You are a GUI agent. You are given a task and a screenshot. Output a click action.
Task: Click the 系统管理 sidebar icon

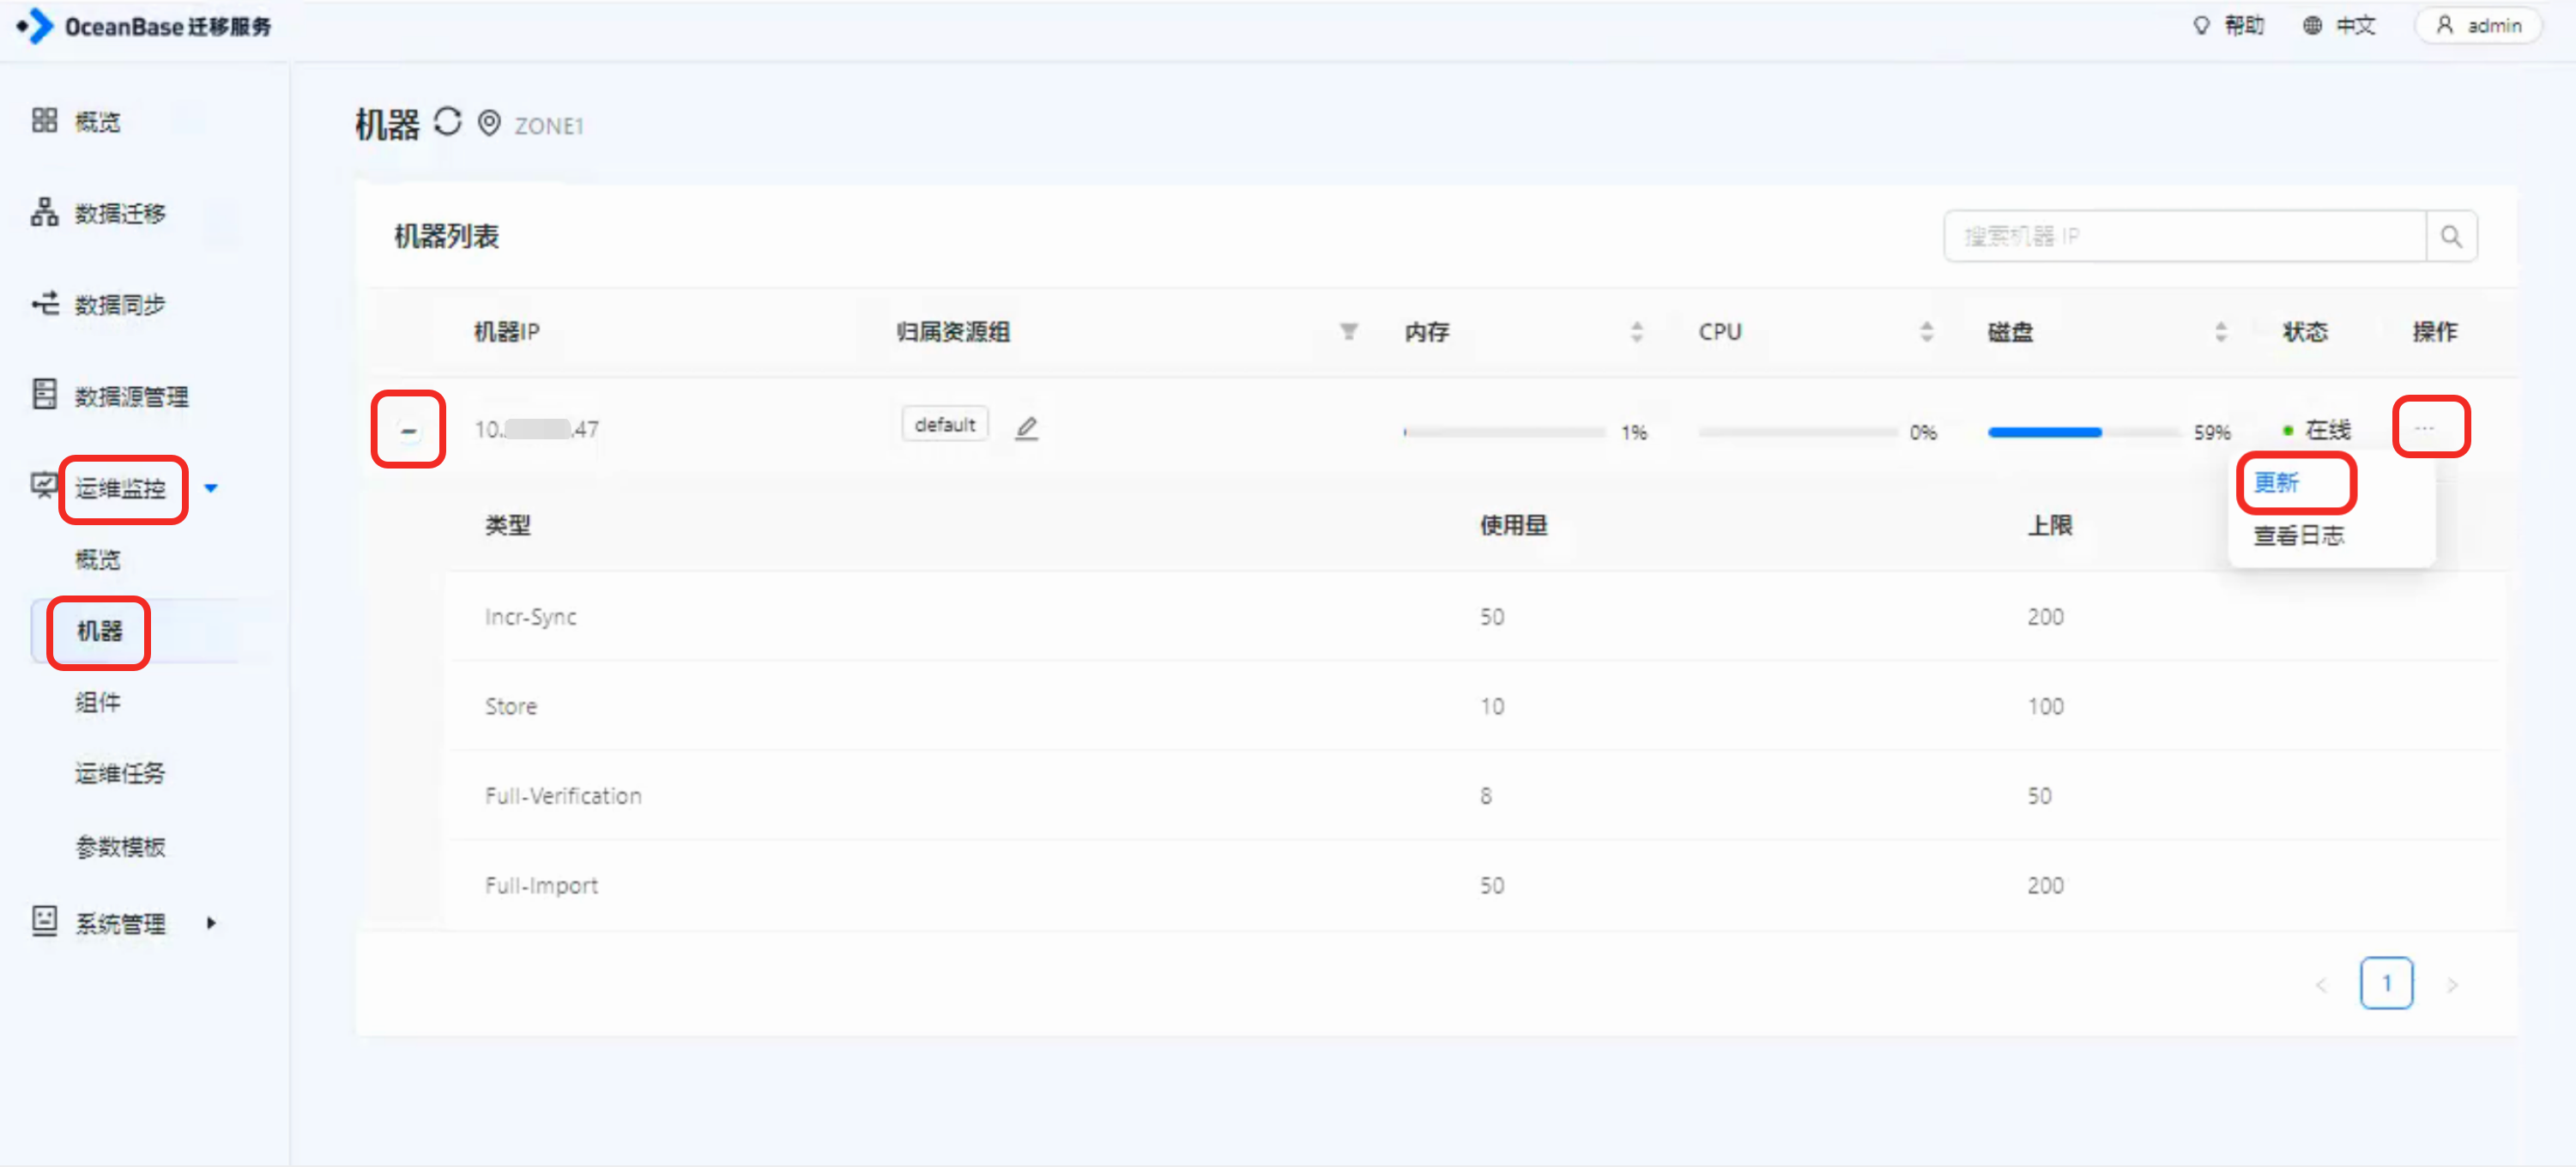point(44,921)
